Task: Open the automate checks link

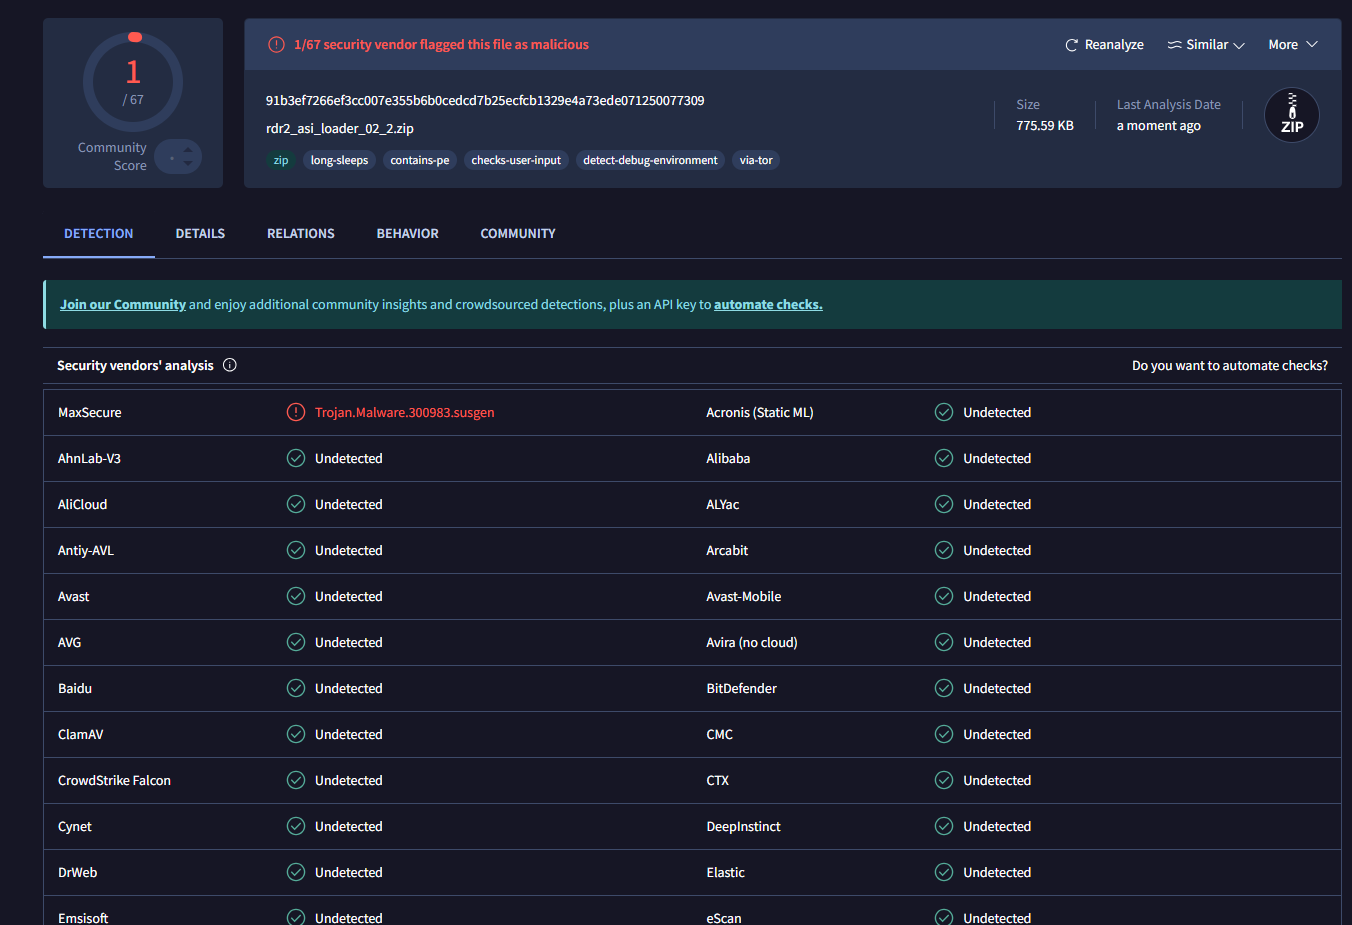Action: pyautogui.click(x=767, y=304)
